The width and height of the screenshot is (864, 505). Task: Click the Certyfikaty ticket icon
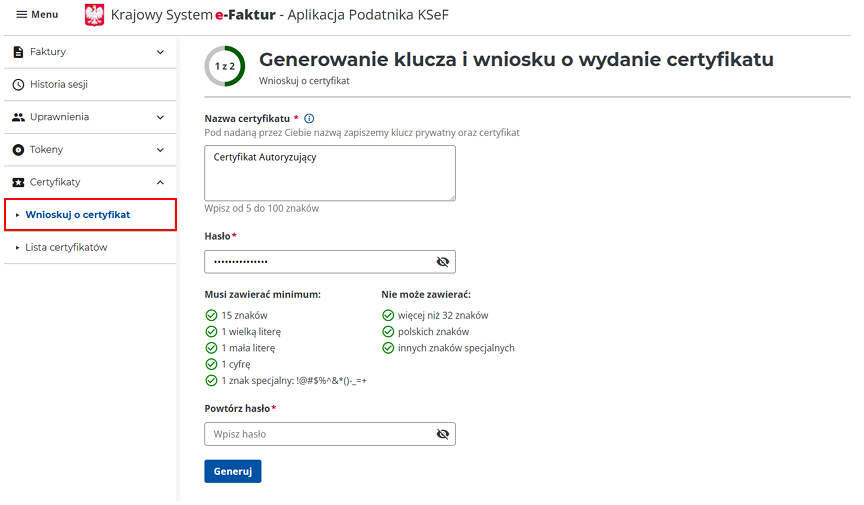[18, 182]
